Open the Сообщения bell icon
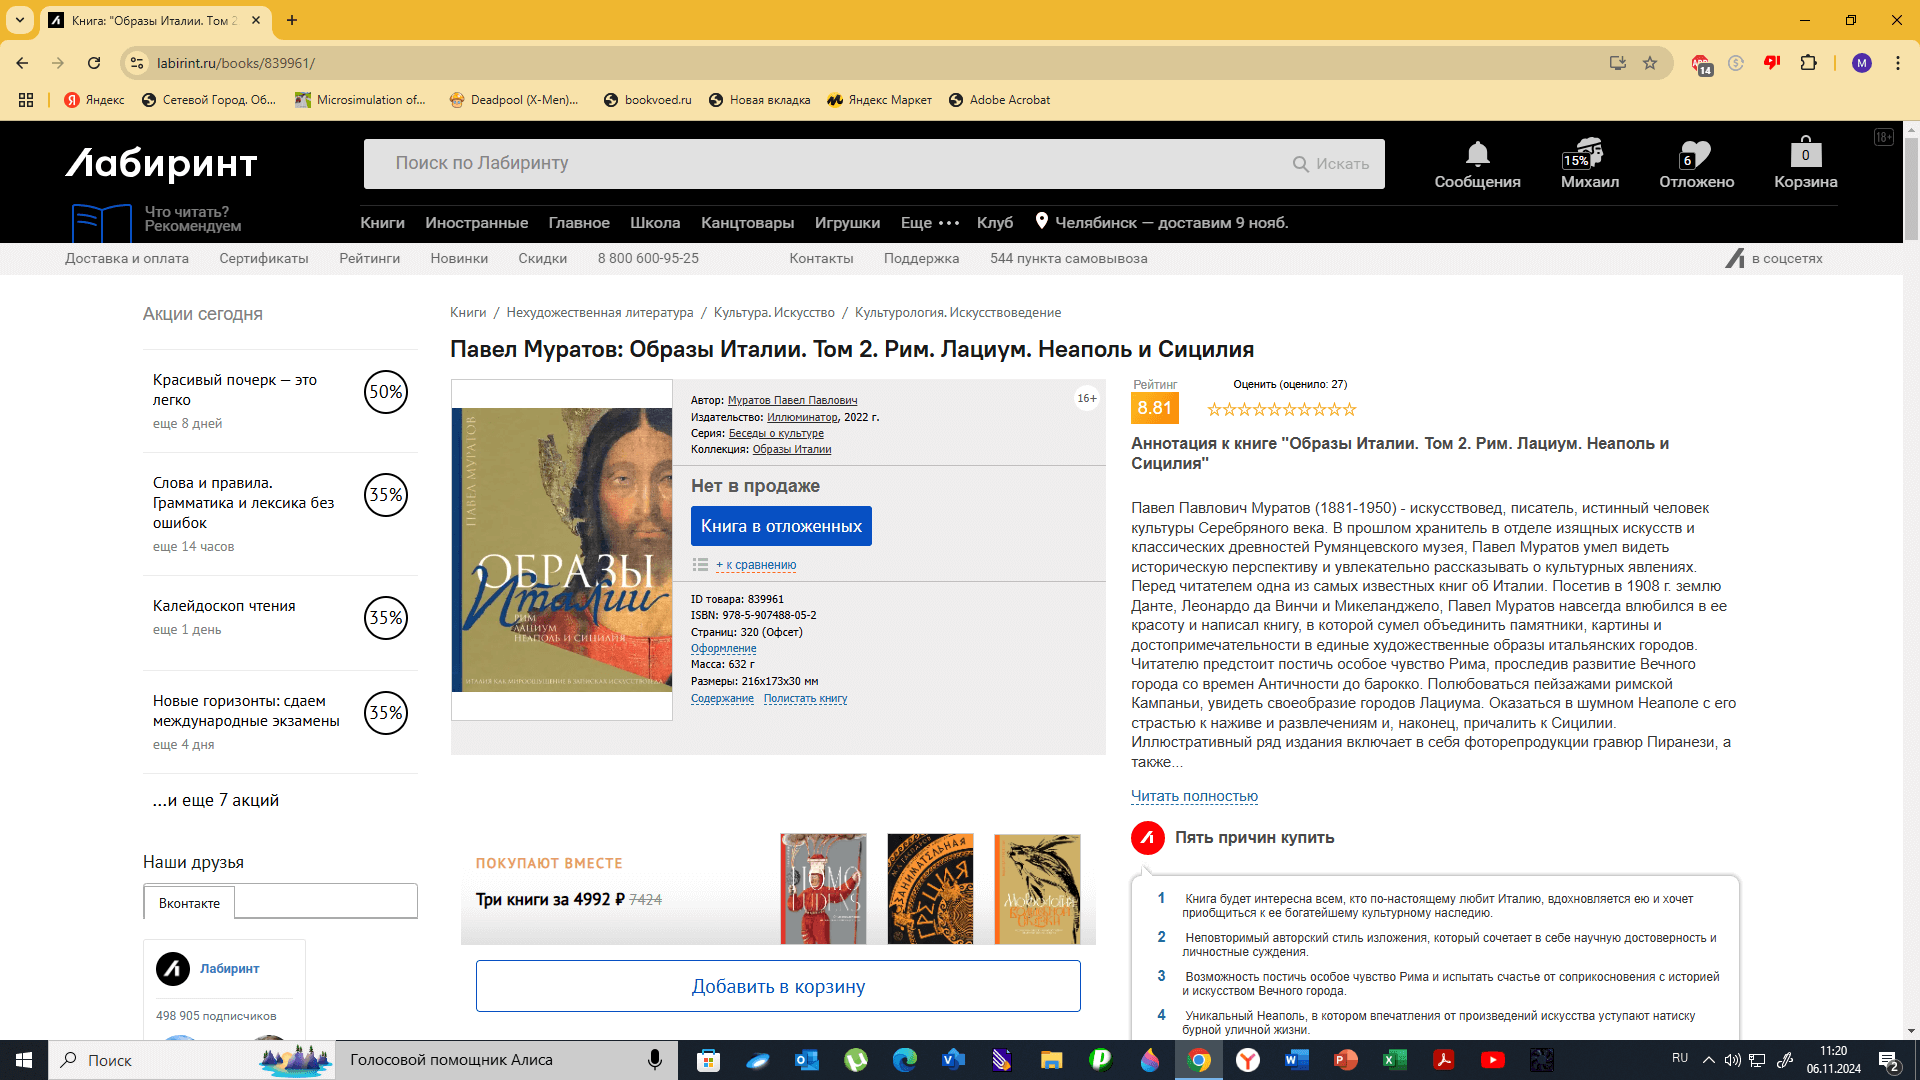1920x1080 pixels. [x=1477, y=154]
